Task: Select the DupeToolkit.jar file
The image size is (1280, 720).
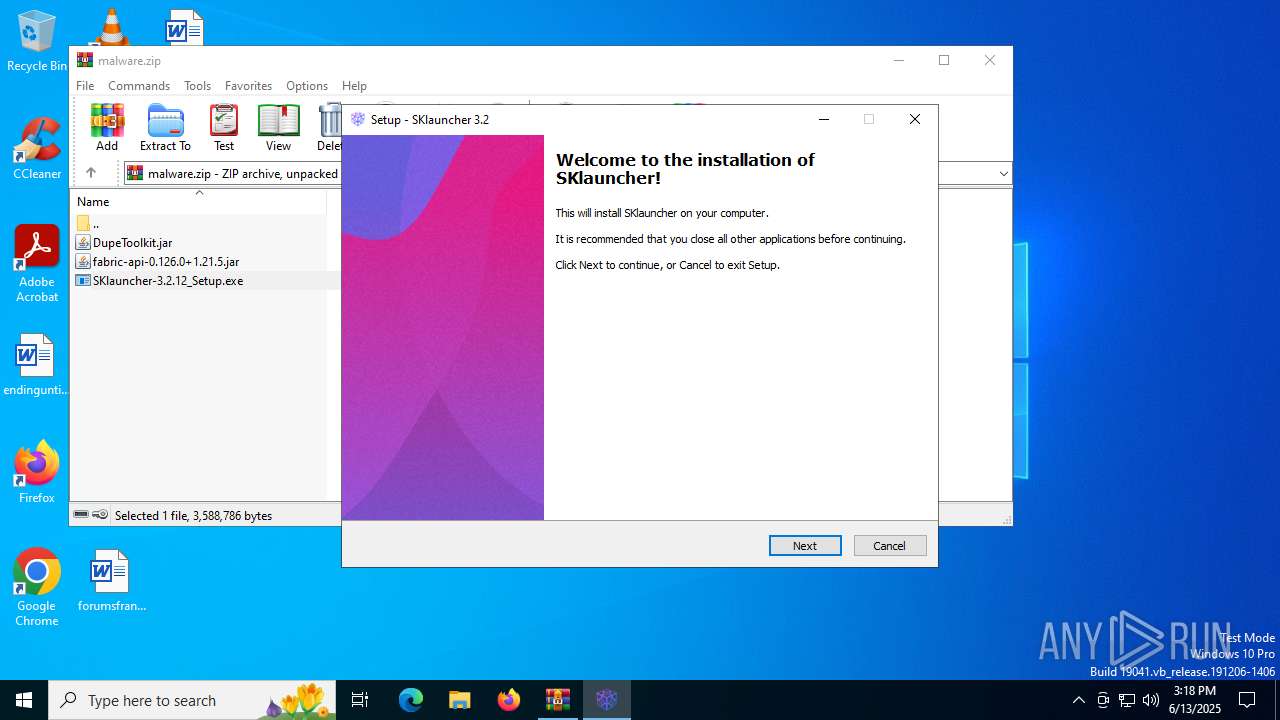Action: tap(132, 242)
